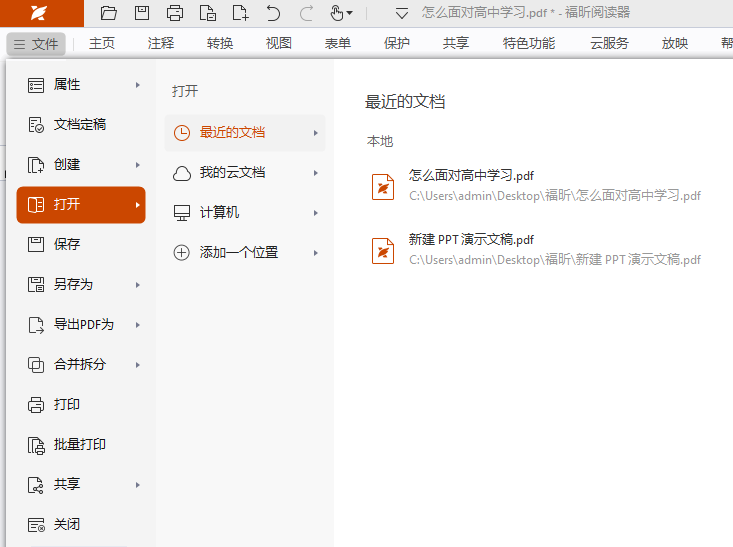
Task: Open hand tool dropdown arrow
Action: 349,13
